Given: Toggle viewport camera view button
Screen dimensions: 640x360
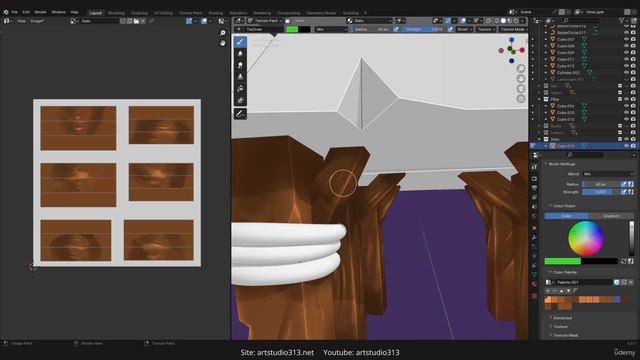Looking at the screenshot, I should (521, 89).
